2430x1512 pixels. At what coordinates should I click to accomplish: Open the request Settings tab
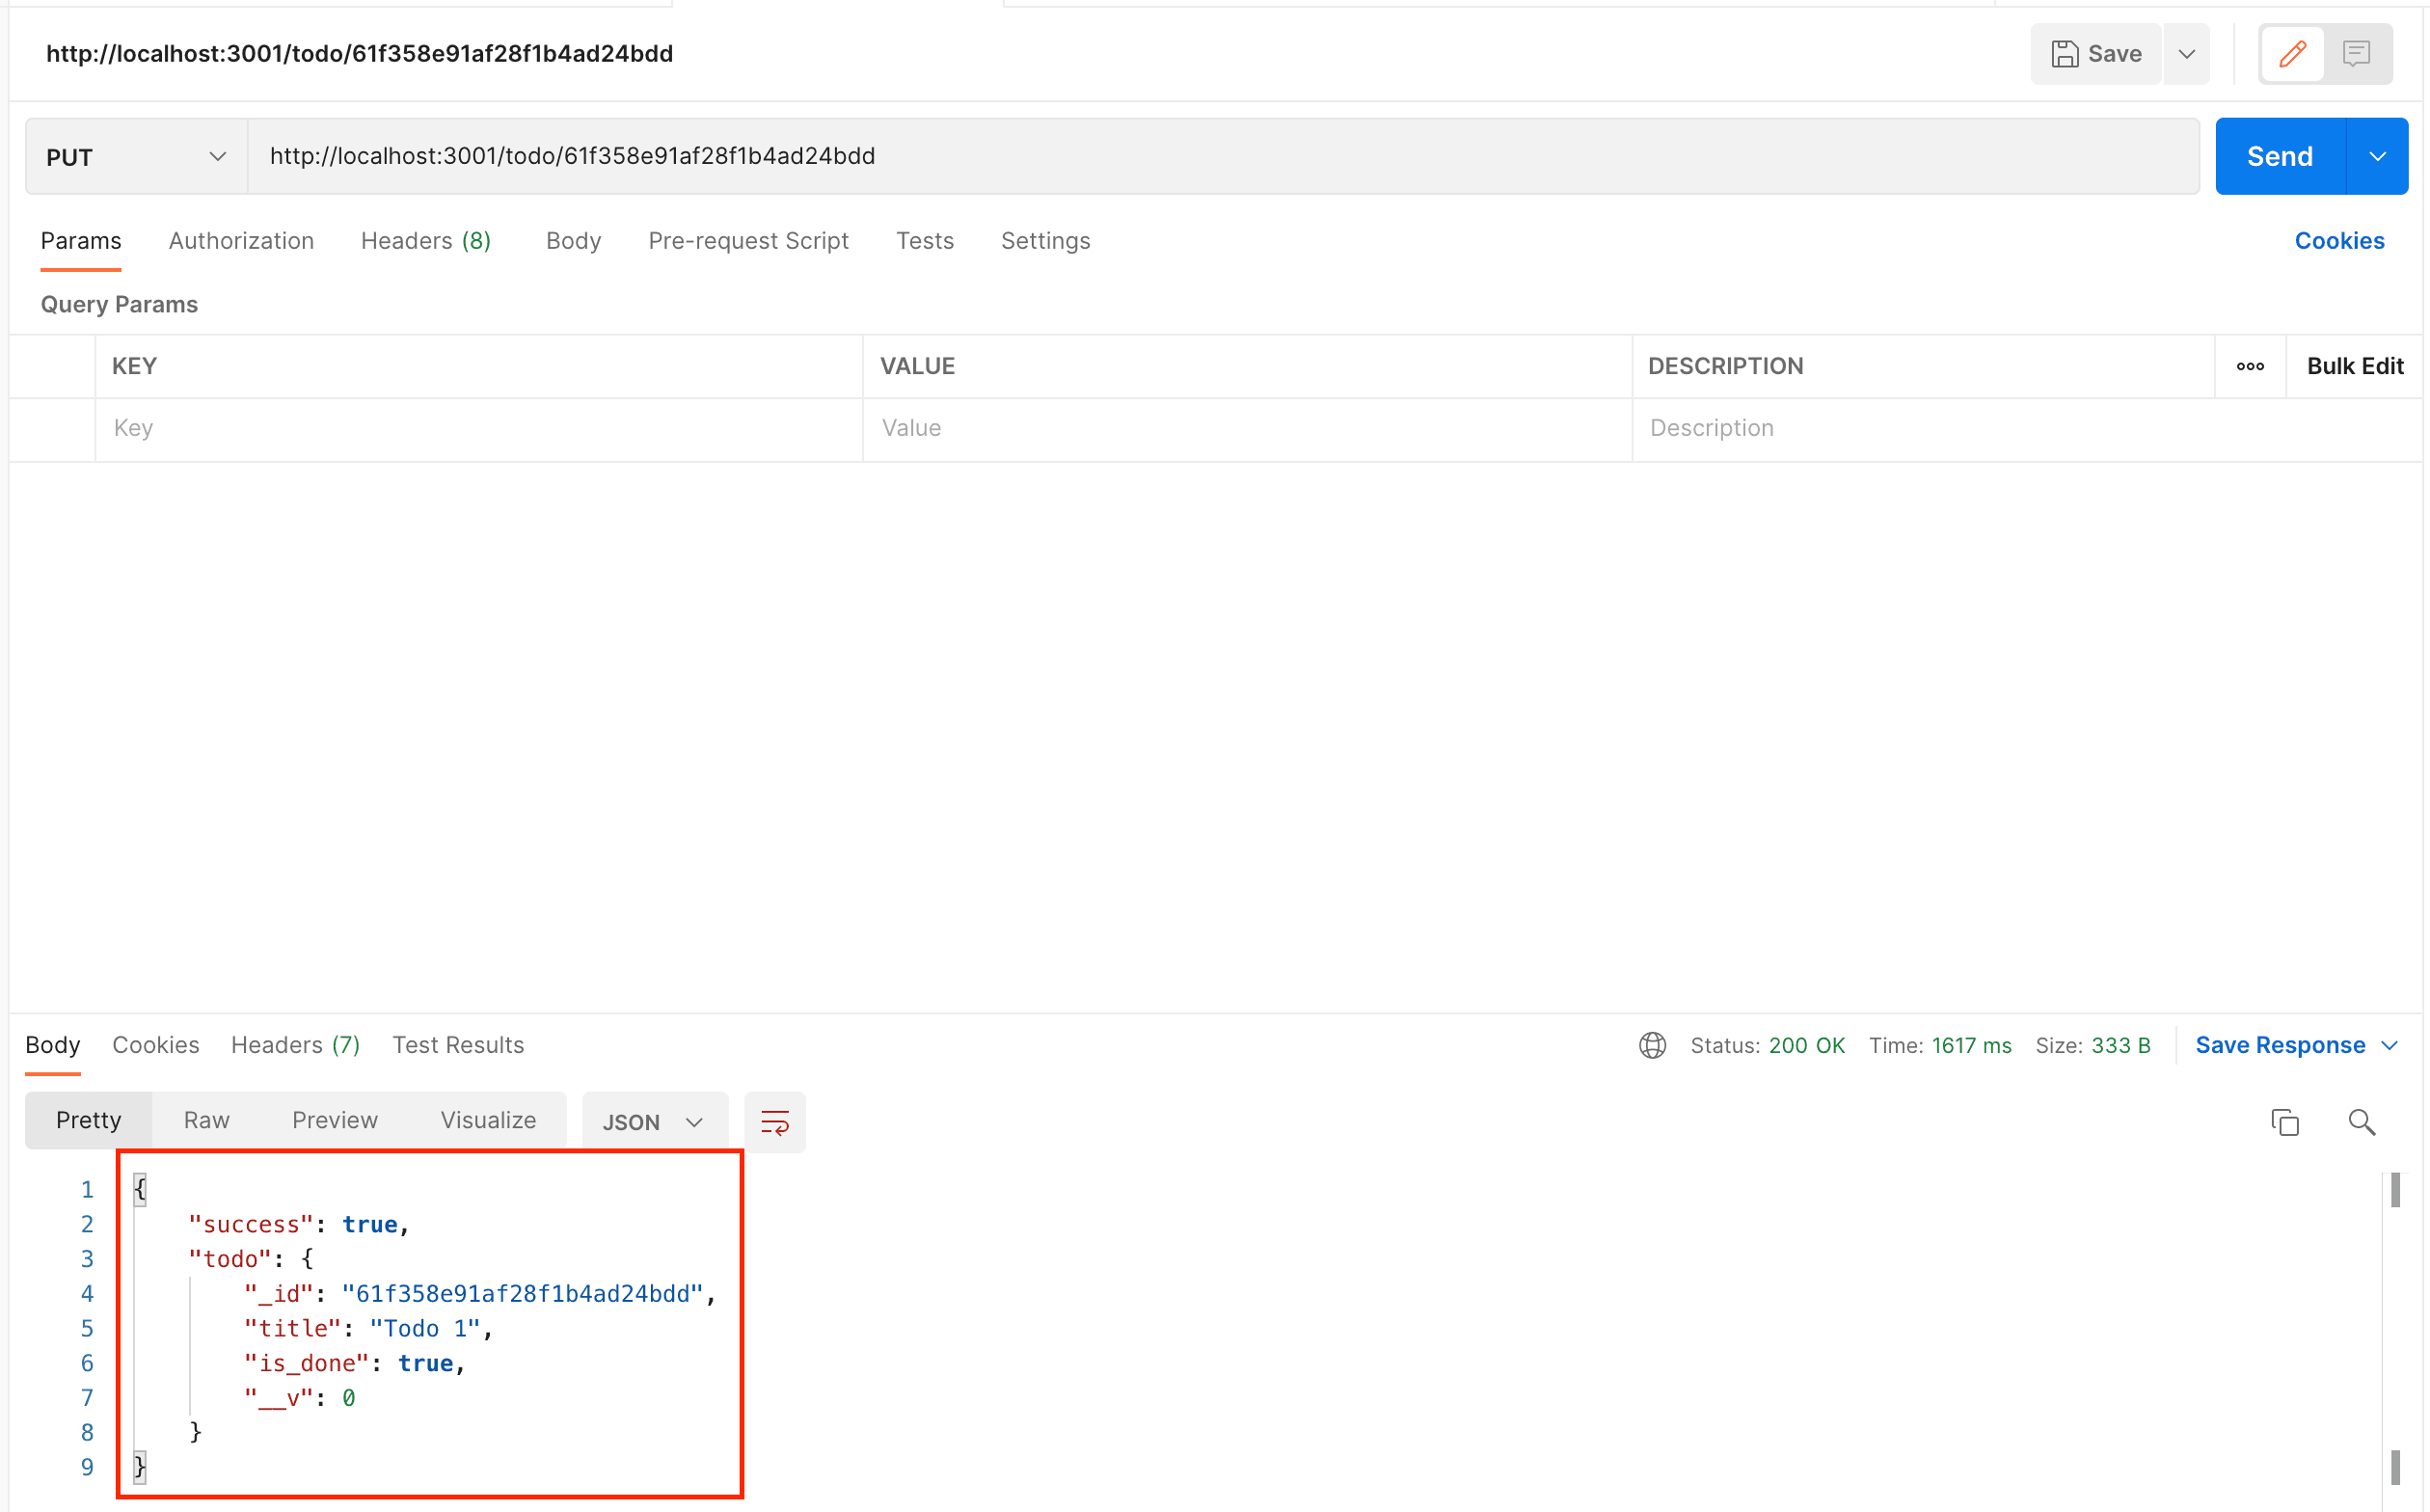click(1046, 241)
